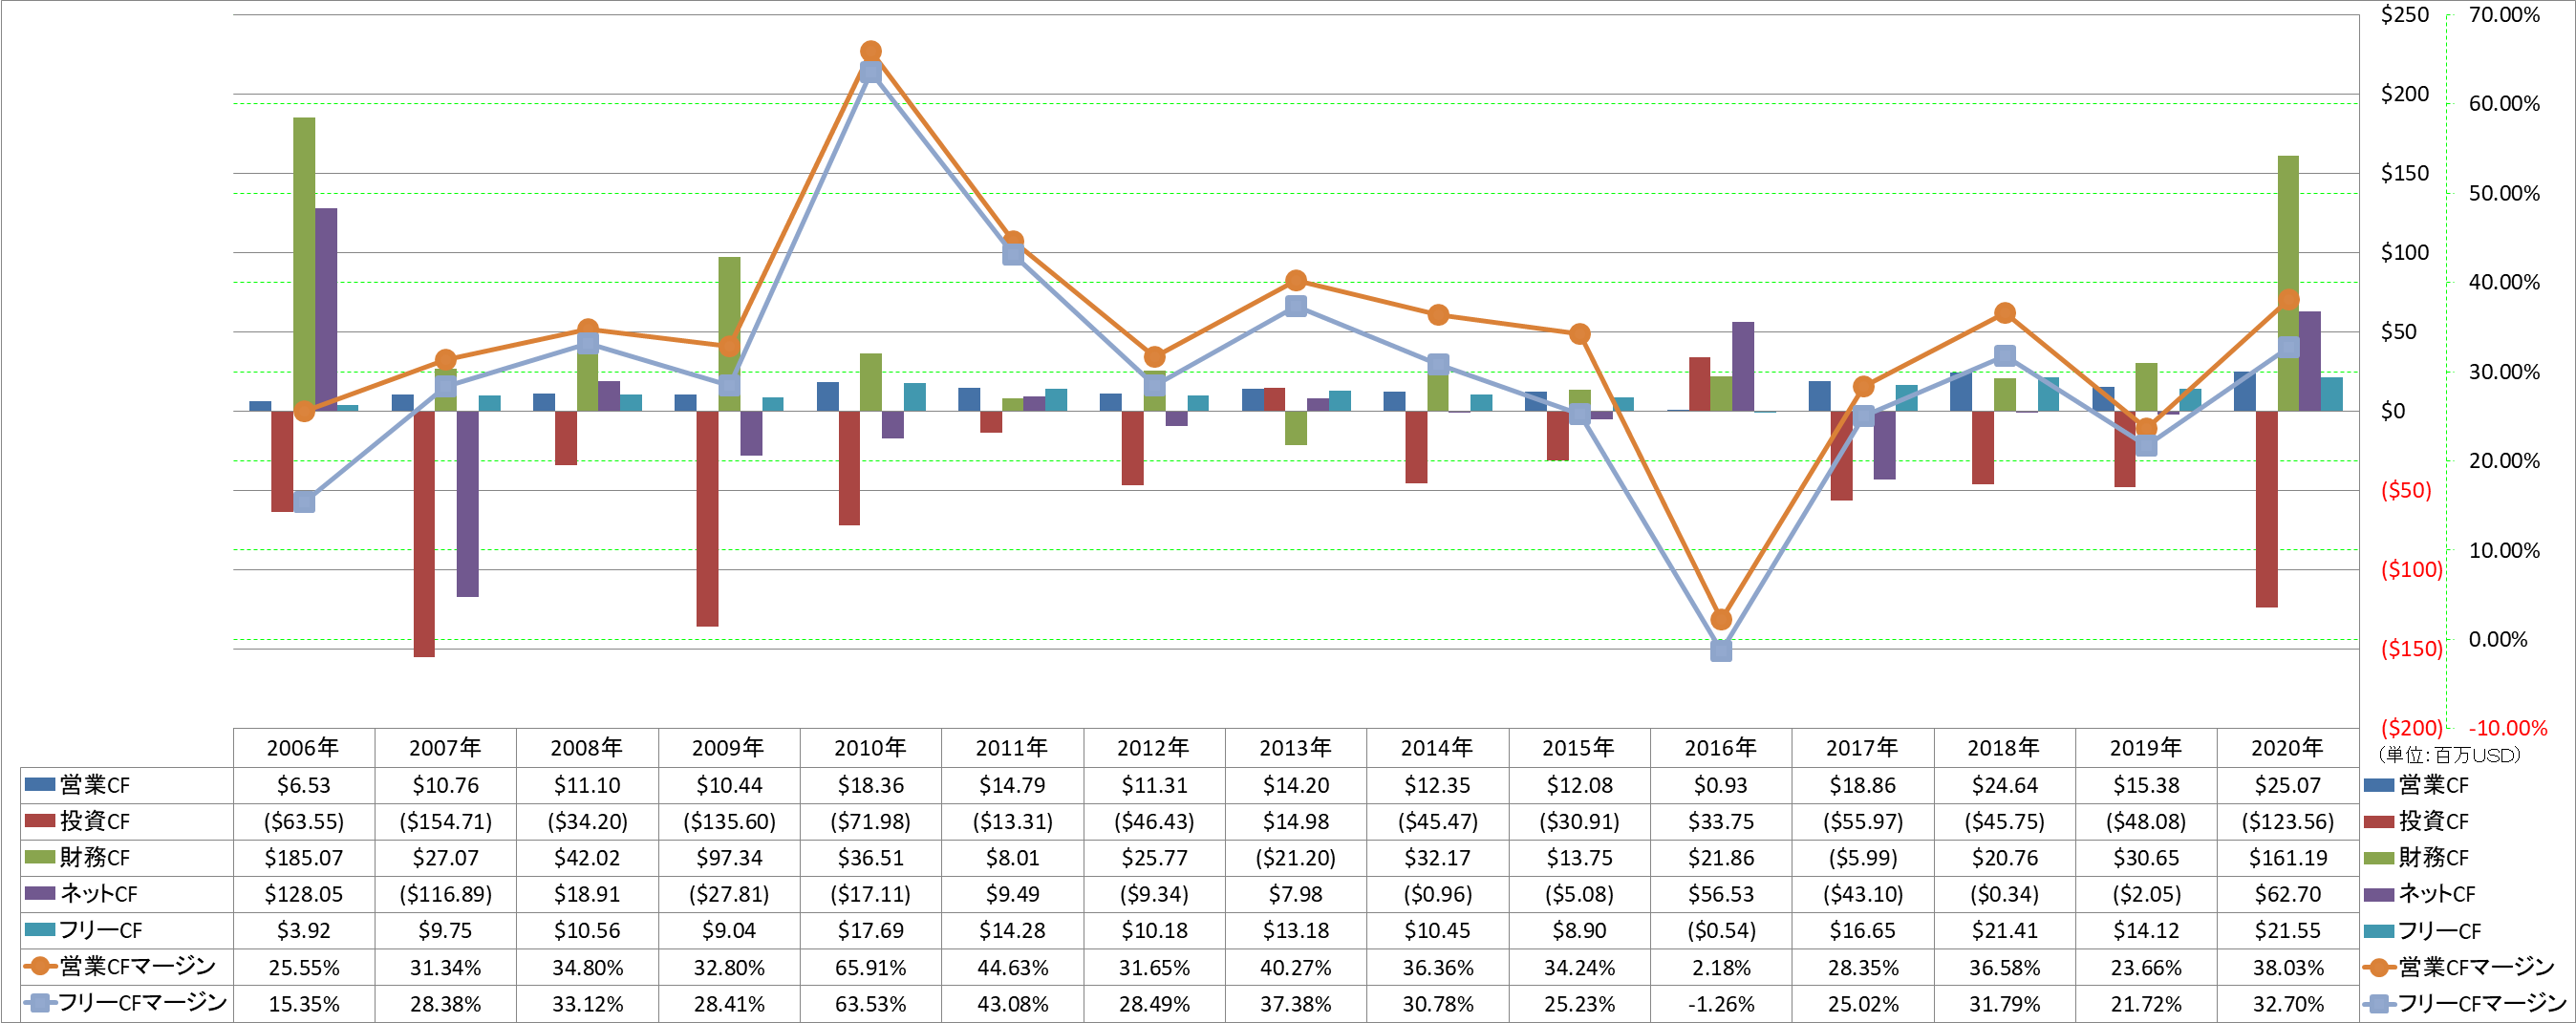This screenshot has height=1023, width=2576.
Task: Select the 営業CFマージン legend on left
Action: click(138, 966)
